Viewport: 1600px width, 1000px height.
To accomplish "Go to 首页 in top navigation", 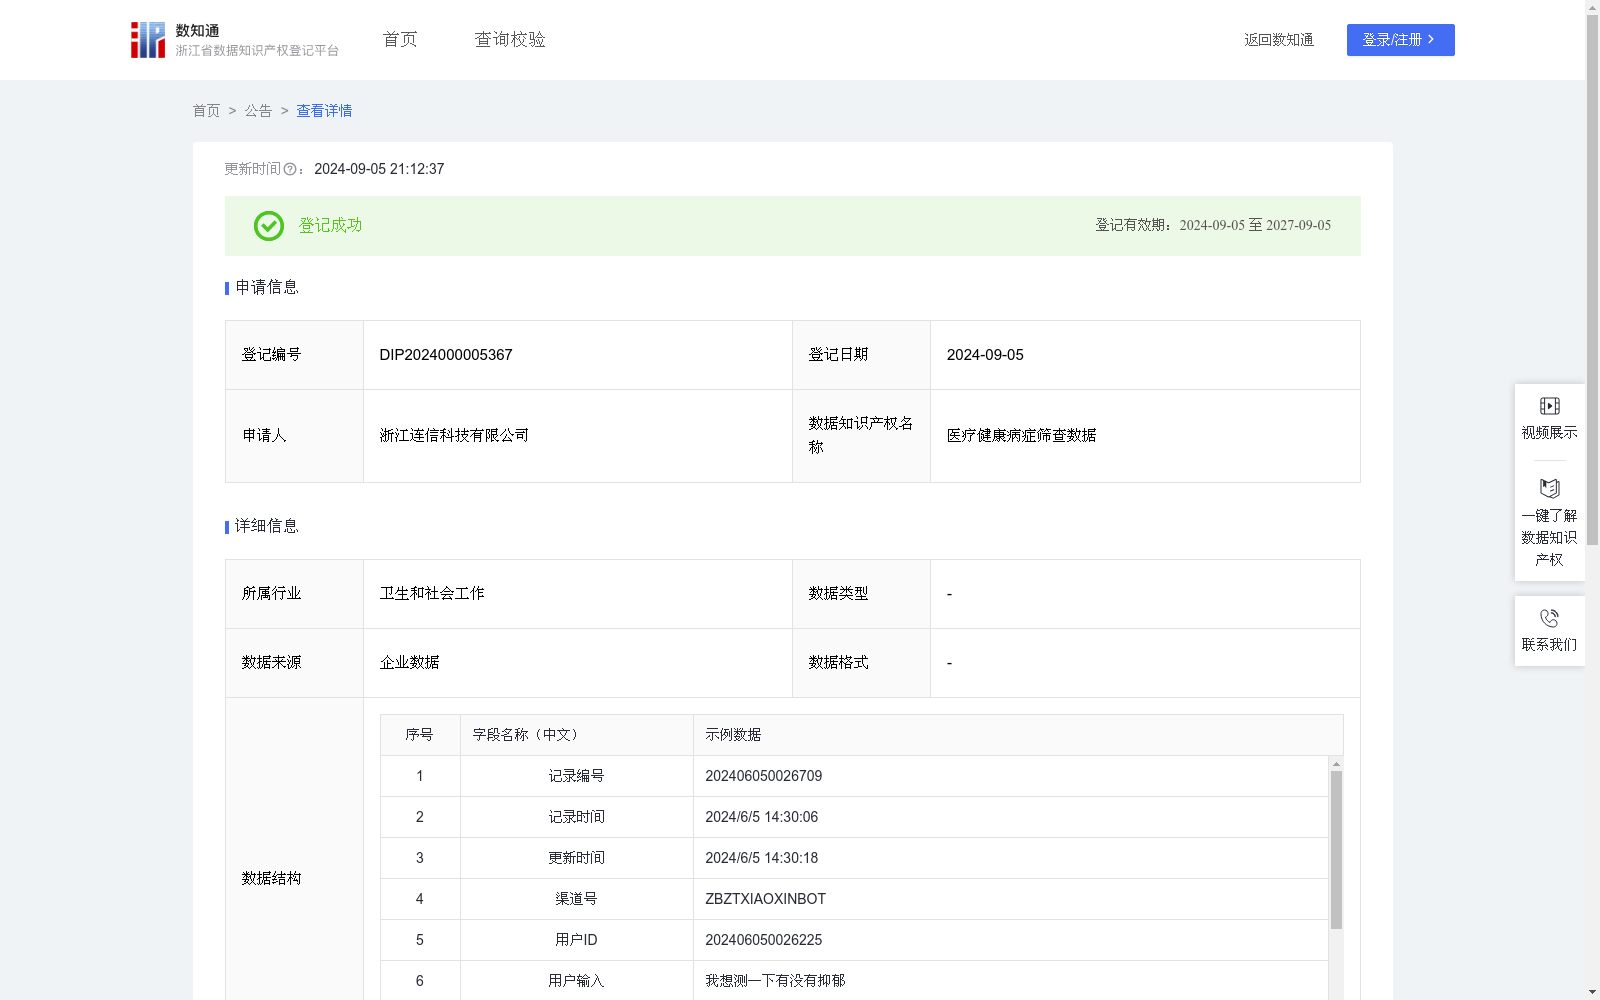I will 400,40.
